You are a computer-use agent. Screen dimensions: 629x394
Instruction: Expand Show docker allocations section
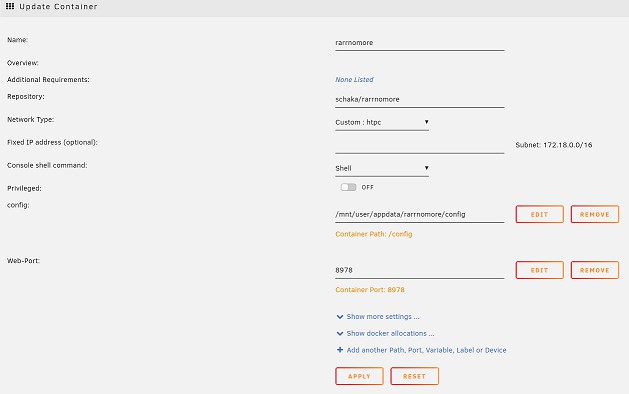tap(390, 333)
